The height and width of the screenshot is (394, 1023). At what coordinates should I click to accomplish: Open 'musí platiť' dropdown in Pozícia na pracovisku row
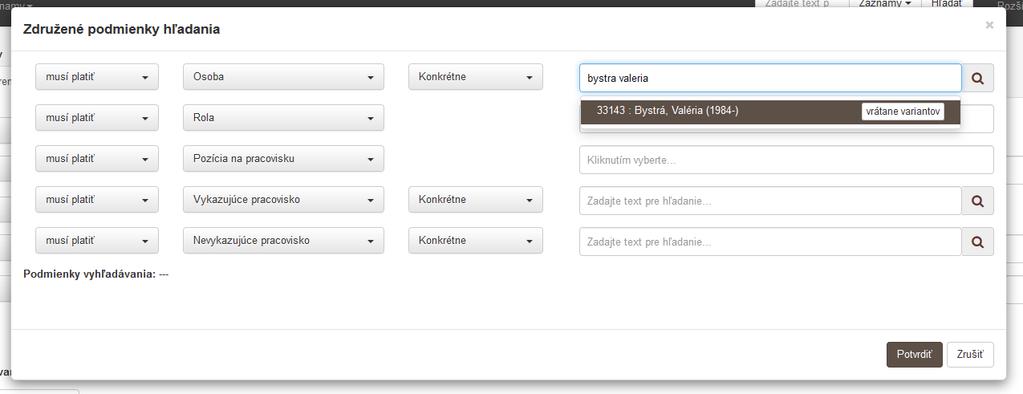[97, 159]
